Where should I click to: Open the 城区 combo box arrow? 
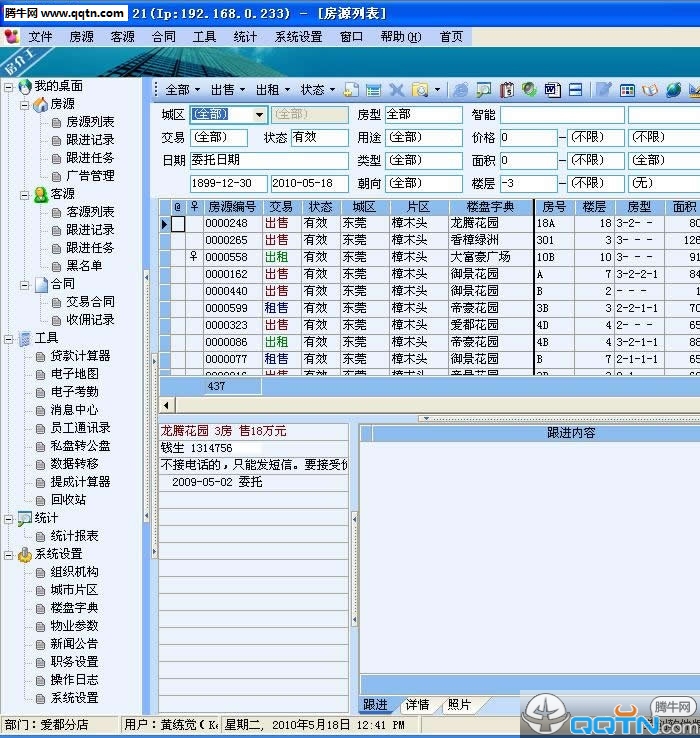click(x=259, y=114)
